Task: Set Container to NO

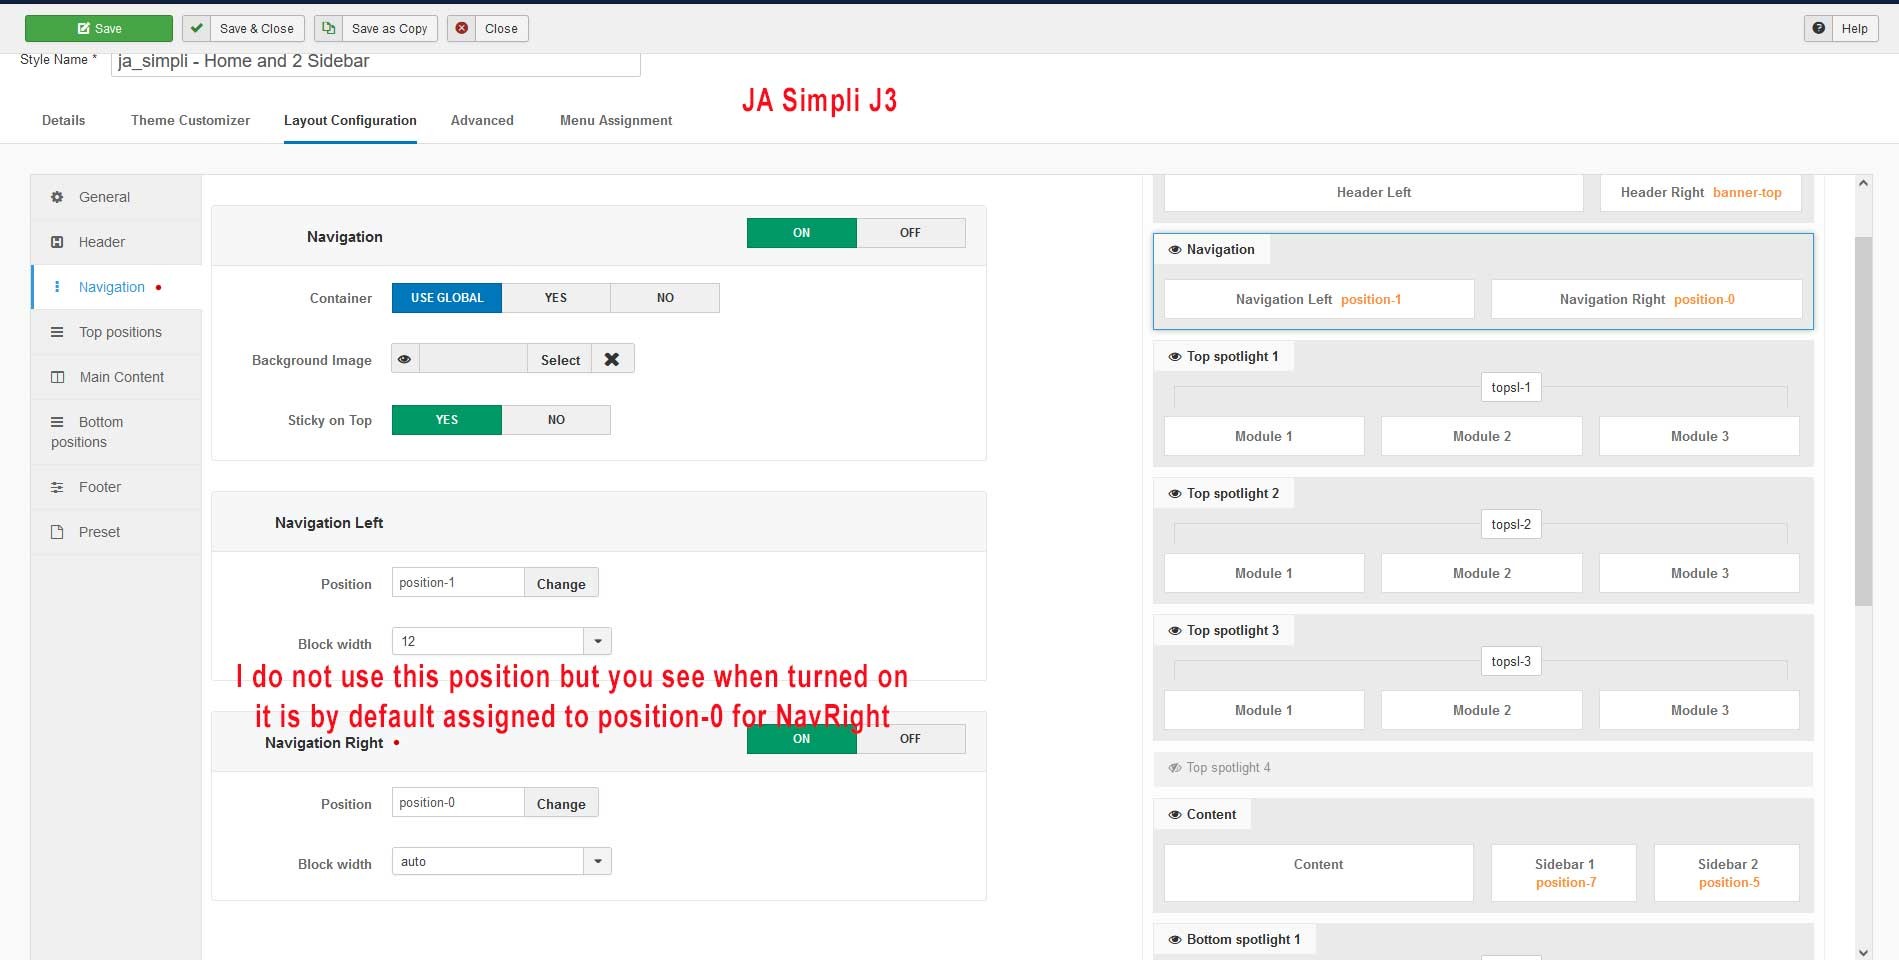Action: [x=665, y=298]
